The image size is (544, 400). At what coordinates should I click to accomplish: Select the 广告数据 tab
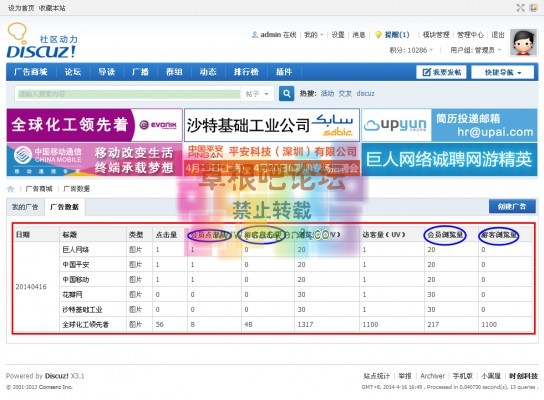(65, 207)
